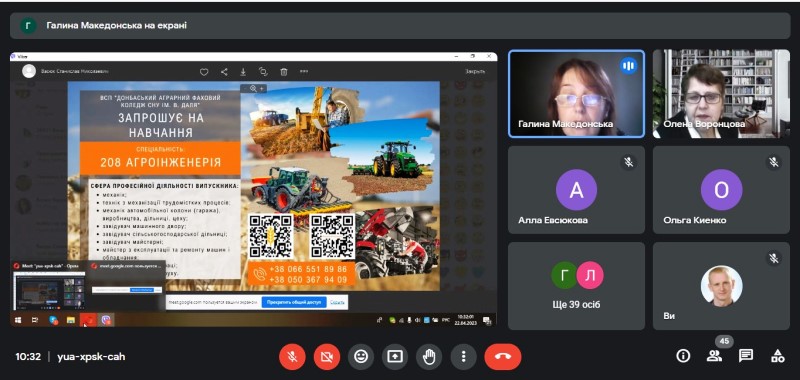Image resolution: width=800 pixels, height=380 pixels.
Task: Click 'Закрыть' in the Viber viewer
Action: (x=474, y=72)
